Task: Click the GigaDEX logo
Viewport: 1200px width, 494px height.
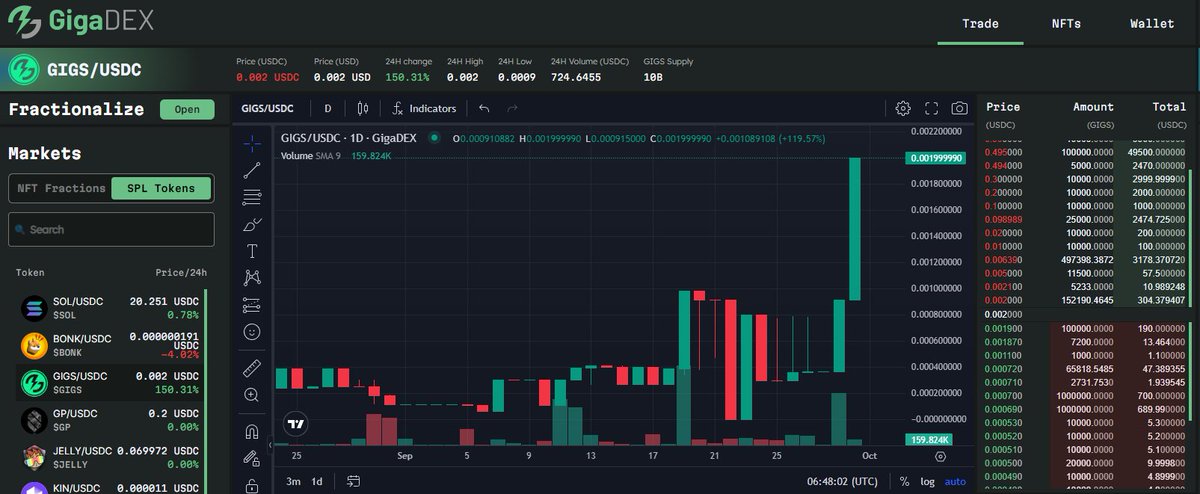Action: (x=82, y=22)
